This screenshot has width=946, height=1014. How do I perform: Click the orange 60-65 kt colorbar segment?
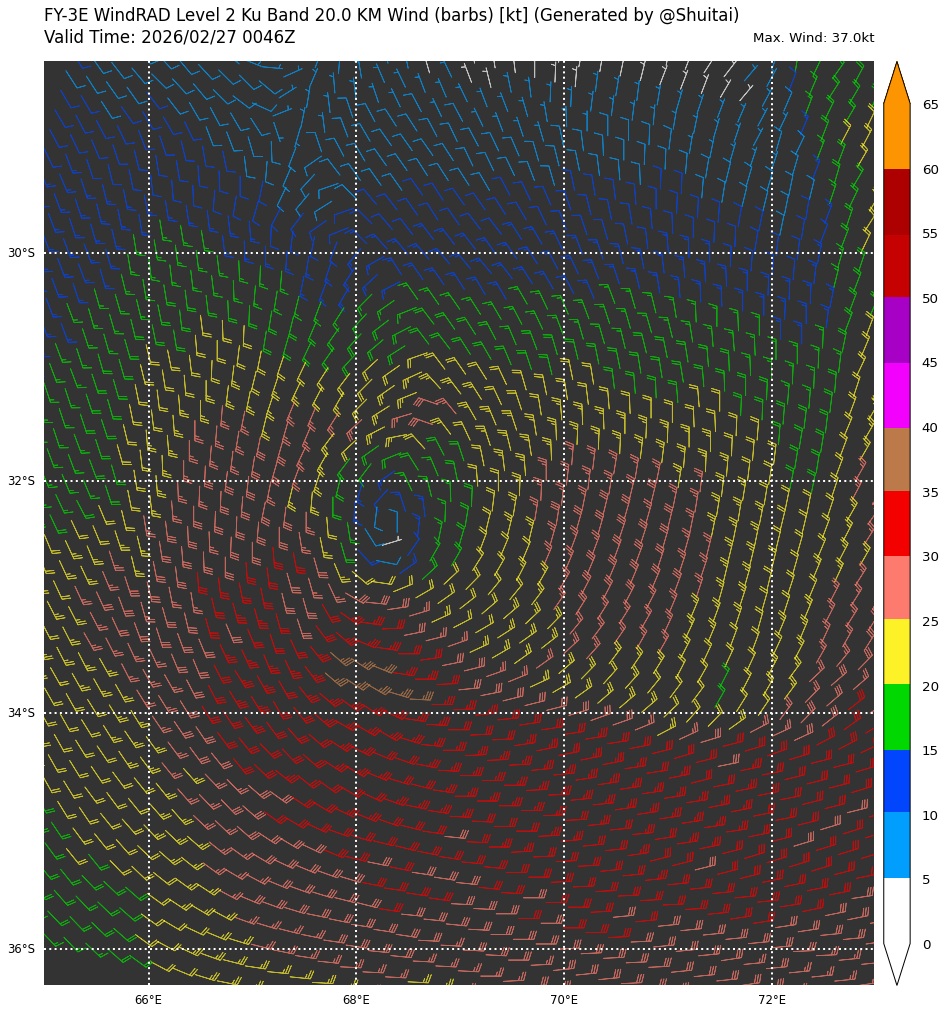[896, 137]
